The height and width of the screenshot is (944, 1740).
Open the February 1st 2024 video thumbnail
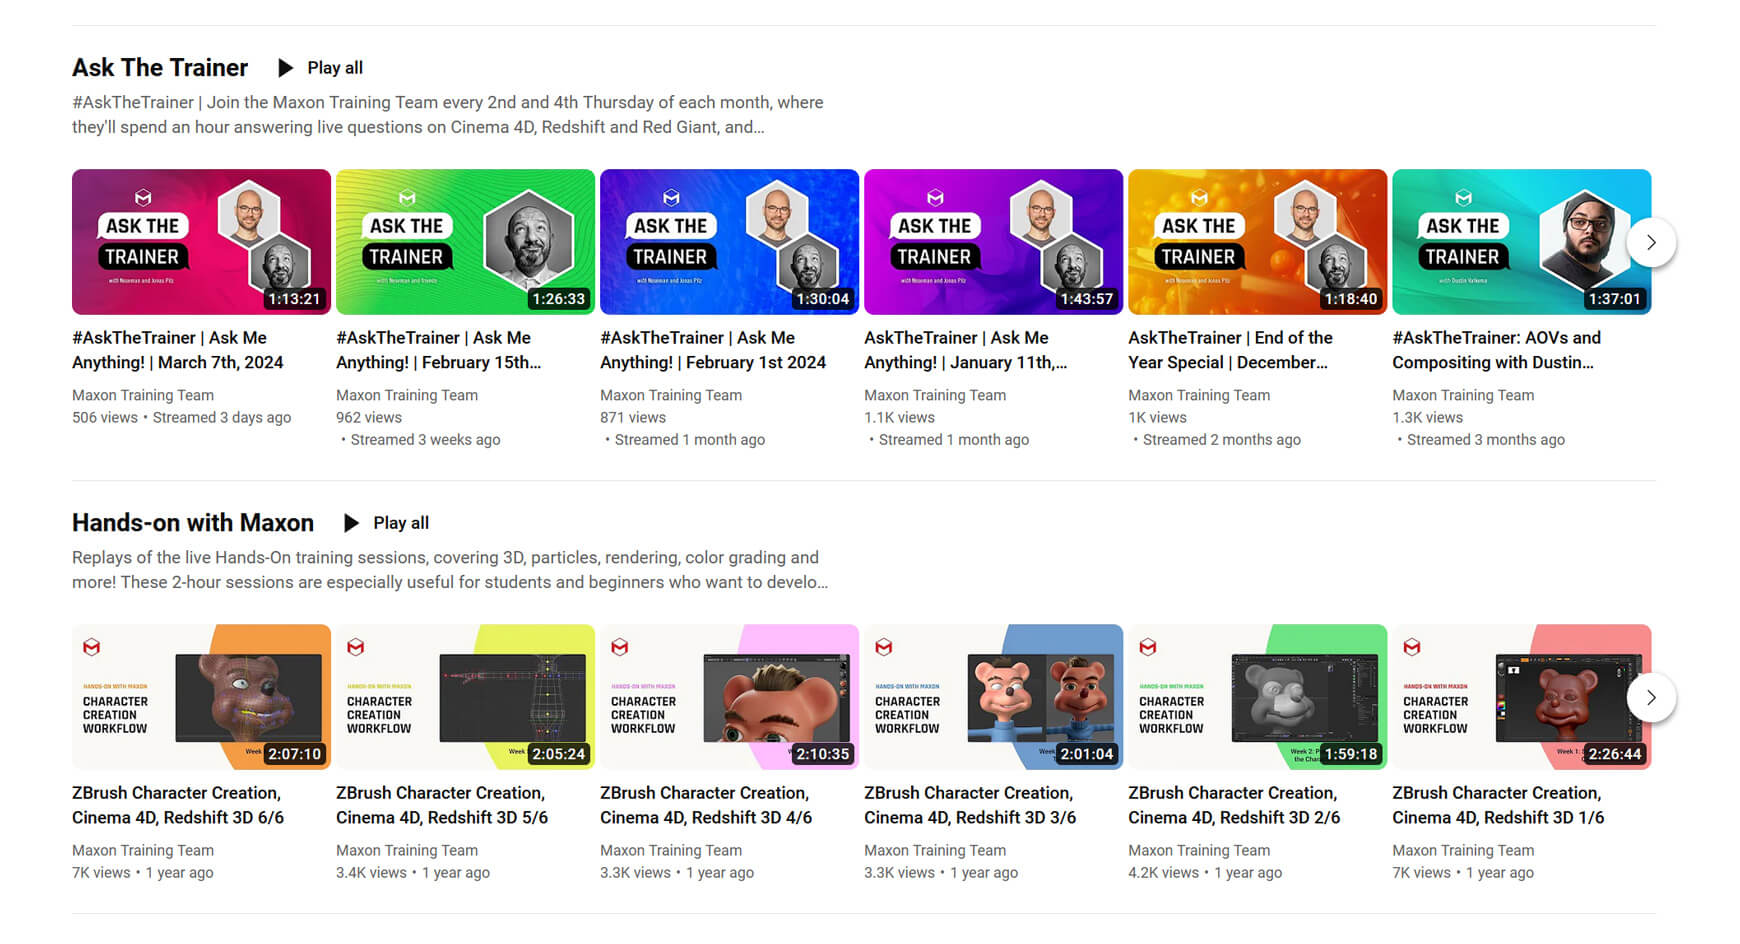point(729,242)
